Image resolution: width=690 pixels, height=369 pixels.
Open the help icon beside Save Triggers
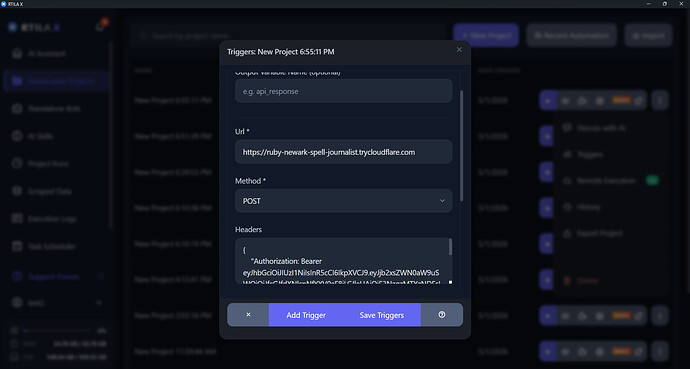[x=442, y=314]
